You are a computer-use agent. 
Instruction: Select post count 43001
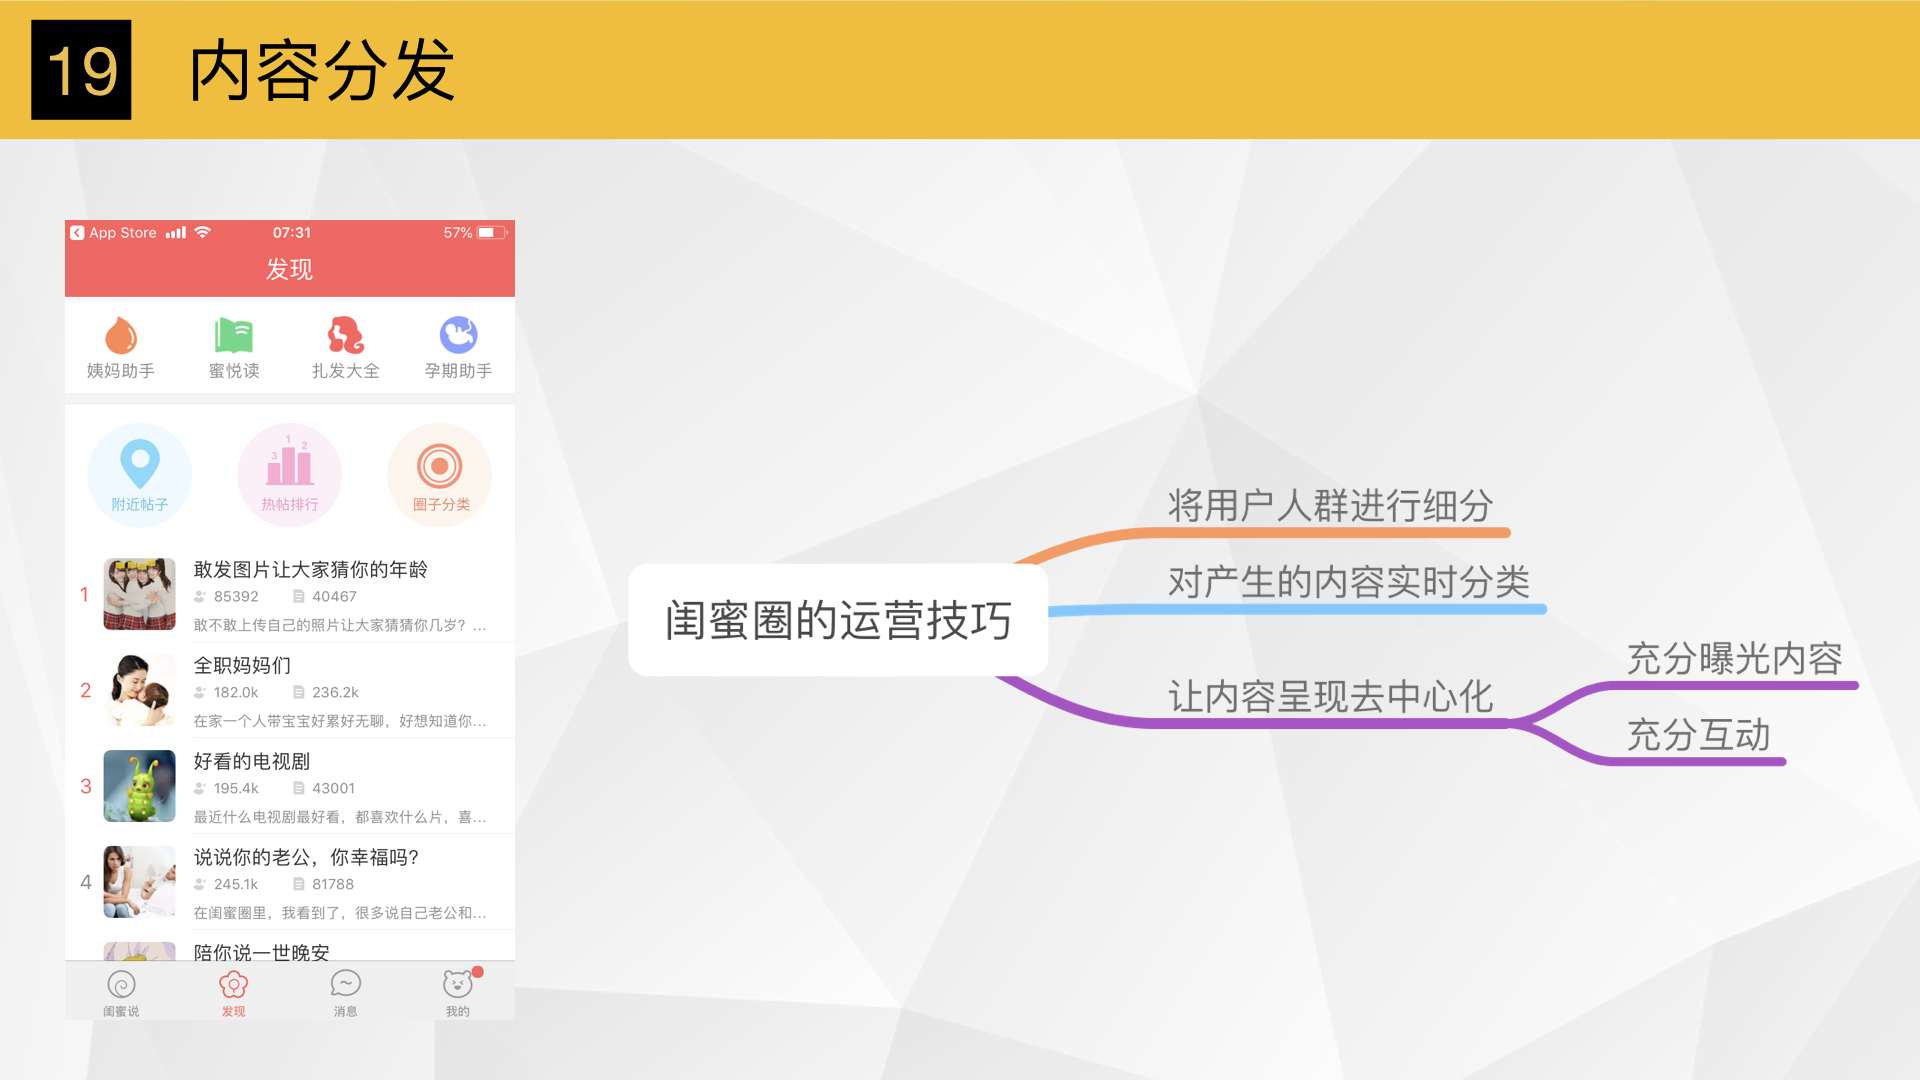[x=333, y=788]
